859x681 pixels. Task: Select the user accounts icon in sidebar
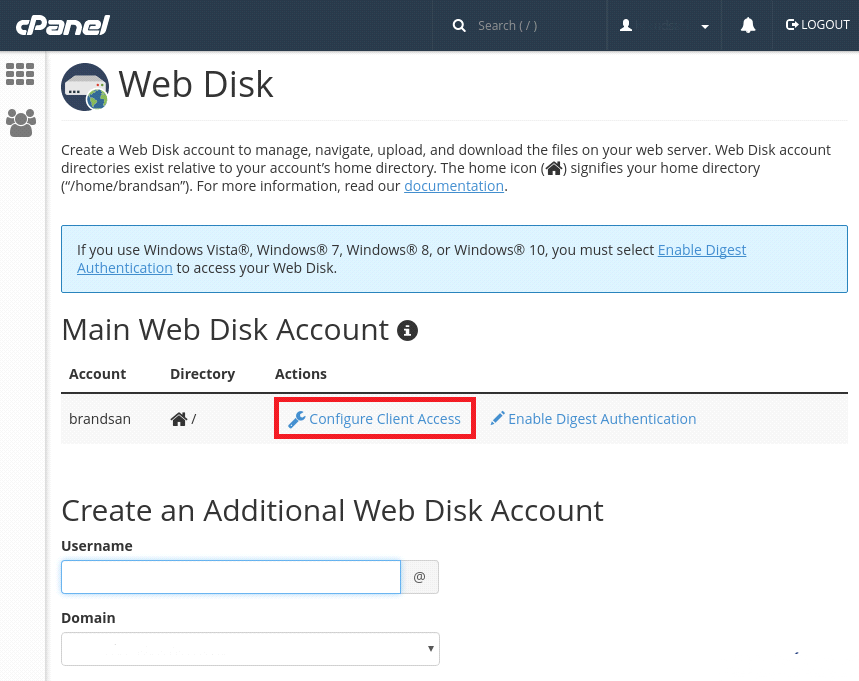pyautogui.click(x=20, y=122)
